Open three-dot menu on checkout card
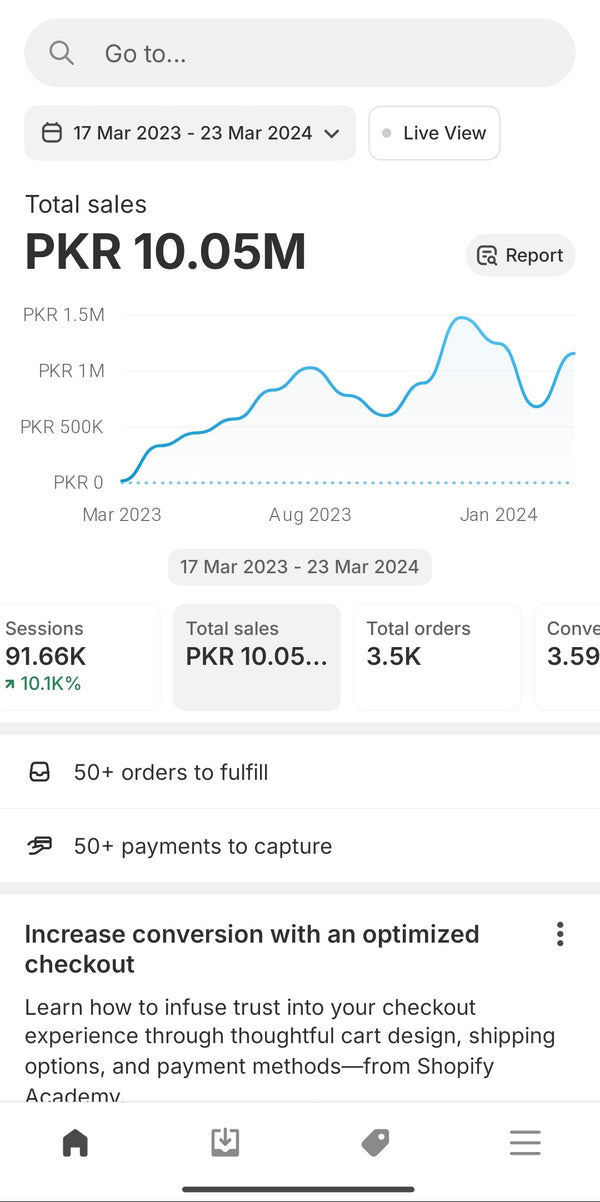This screenshot has height=1202, width=600. tap(560, 935)
